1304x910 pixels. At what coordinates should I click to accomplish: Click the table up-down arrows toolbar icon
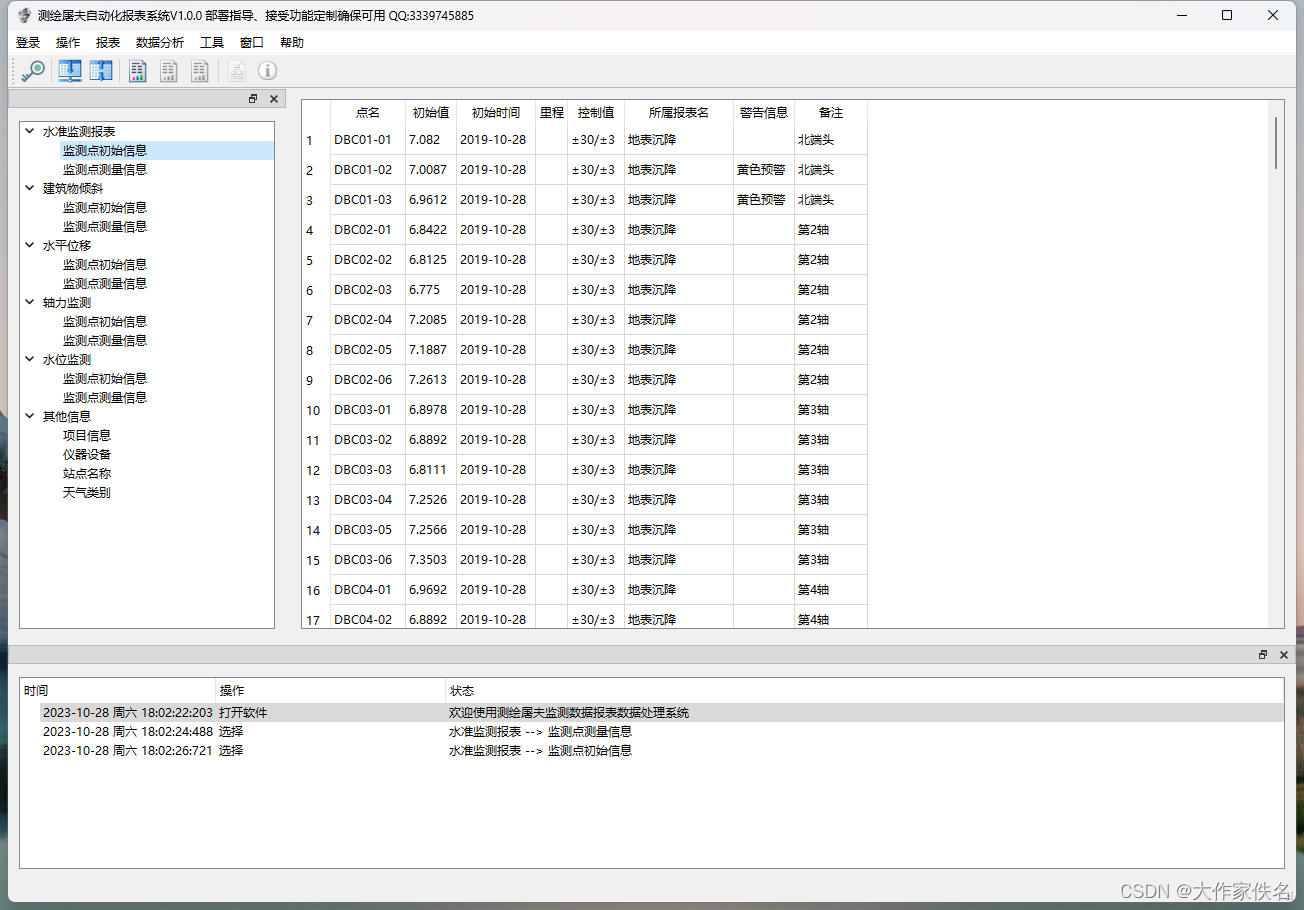coord(101,71)
